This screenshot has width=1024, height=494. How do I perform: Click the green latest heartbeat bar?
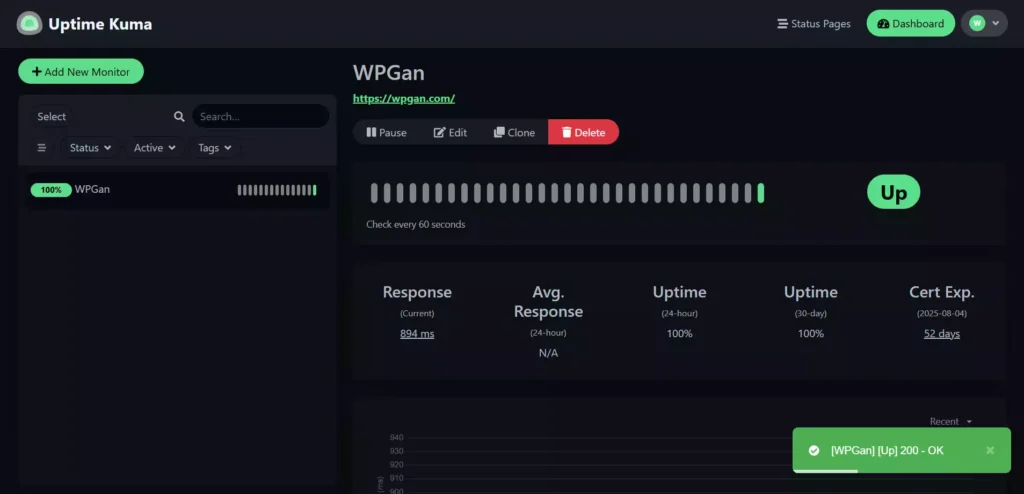pyautogui.click(x=761, y=193)
